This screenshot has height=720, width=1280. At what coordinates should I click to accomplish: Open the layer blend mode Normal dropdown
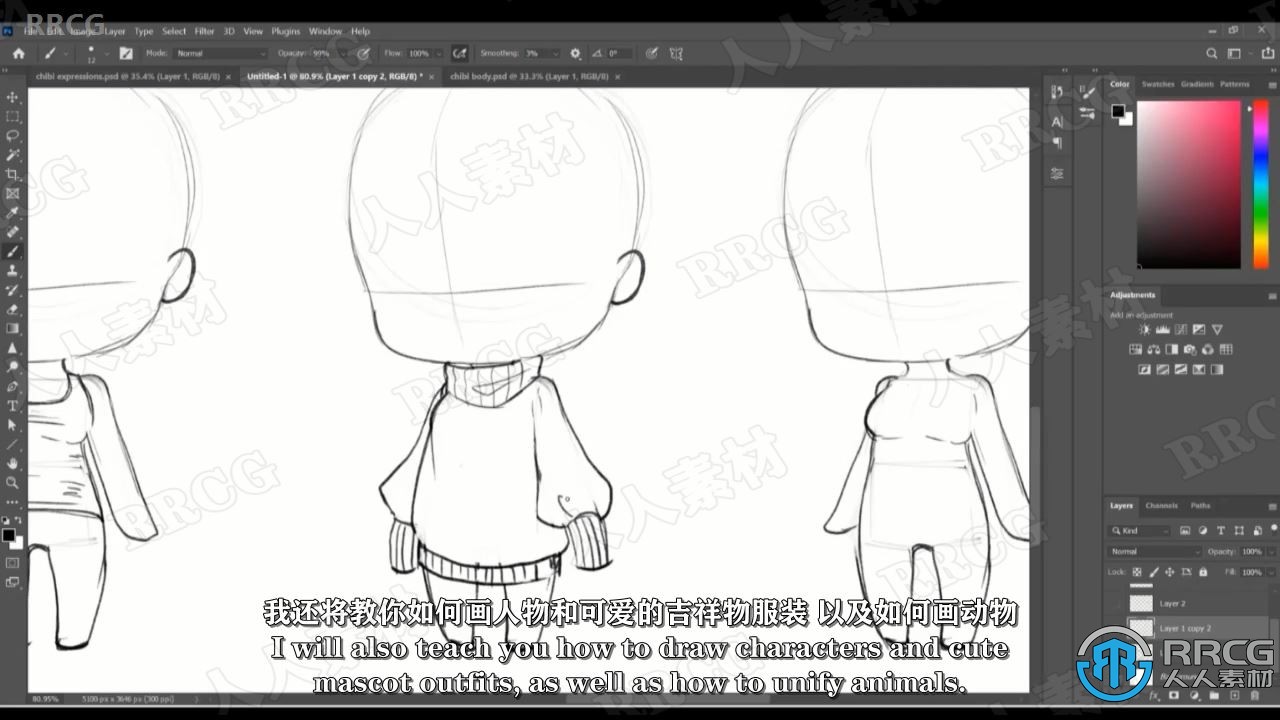pos(1155,551)
